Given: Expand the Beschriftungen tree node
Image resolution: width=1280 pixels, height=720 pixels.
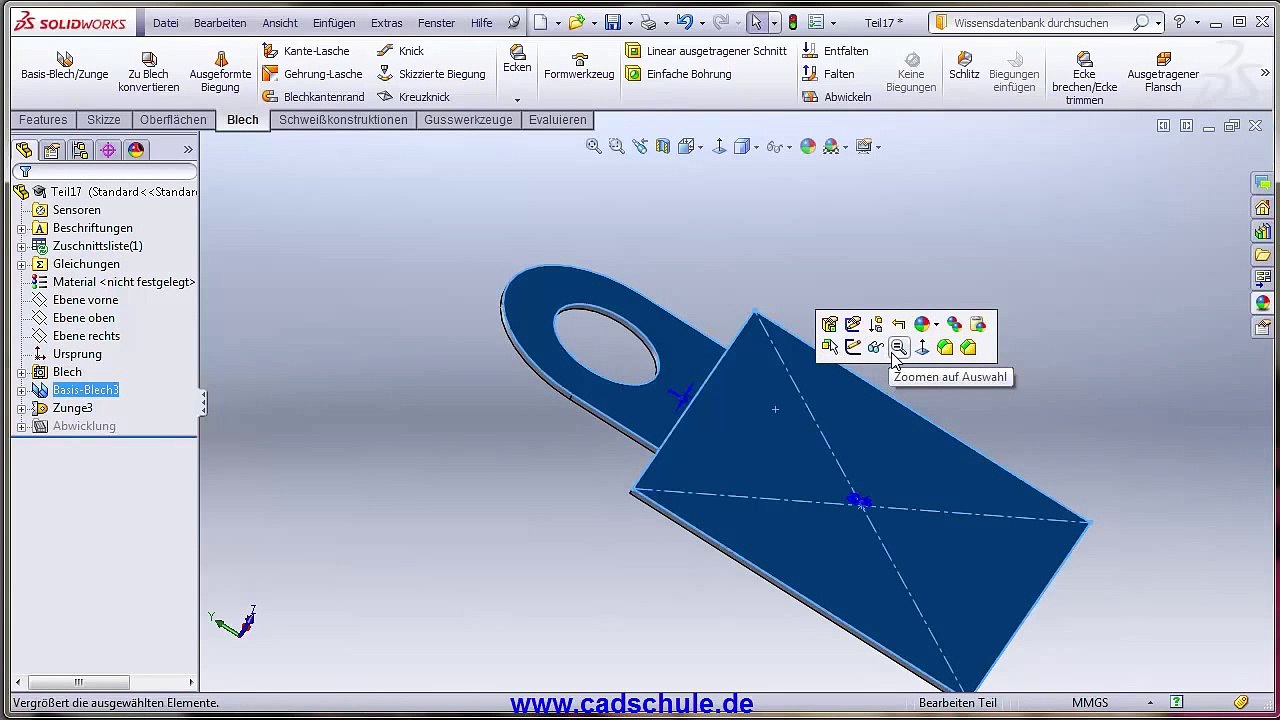Looking at the screenshot, I should click(x=22, y=228).
